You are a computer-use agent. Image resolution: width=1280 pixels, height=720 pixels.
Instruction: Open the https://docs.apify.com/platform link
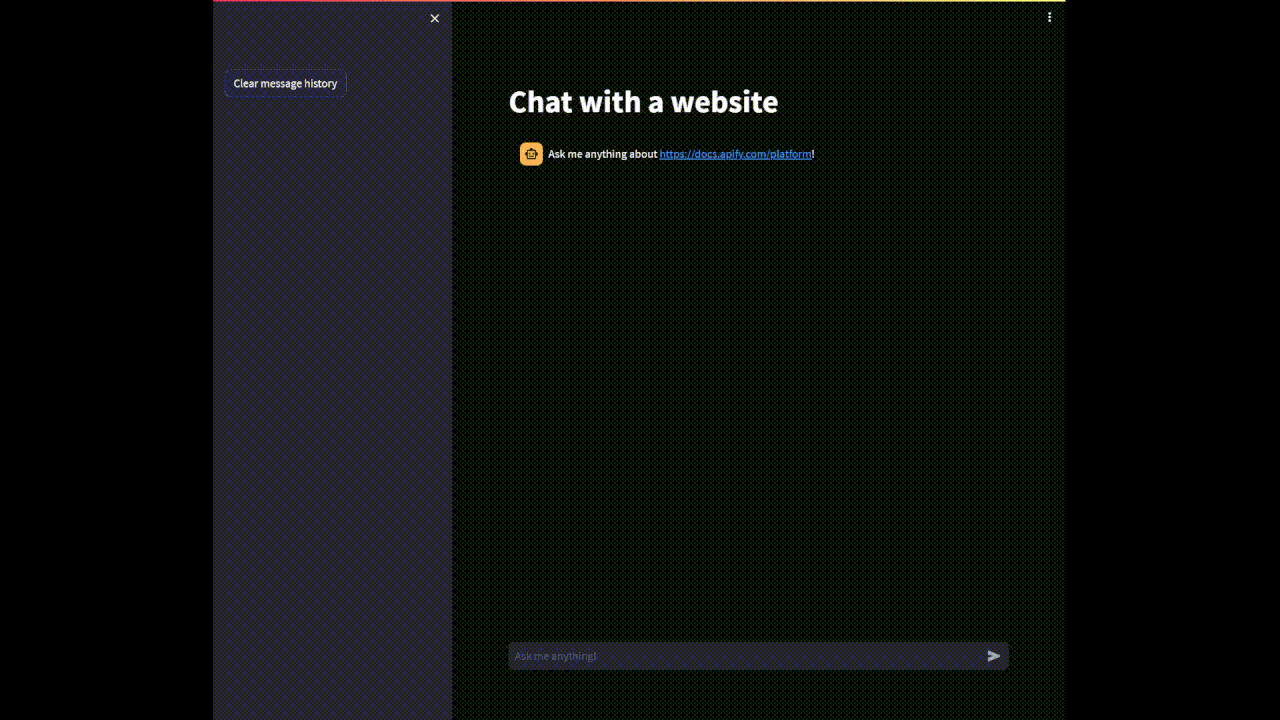tap(735, 154)
